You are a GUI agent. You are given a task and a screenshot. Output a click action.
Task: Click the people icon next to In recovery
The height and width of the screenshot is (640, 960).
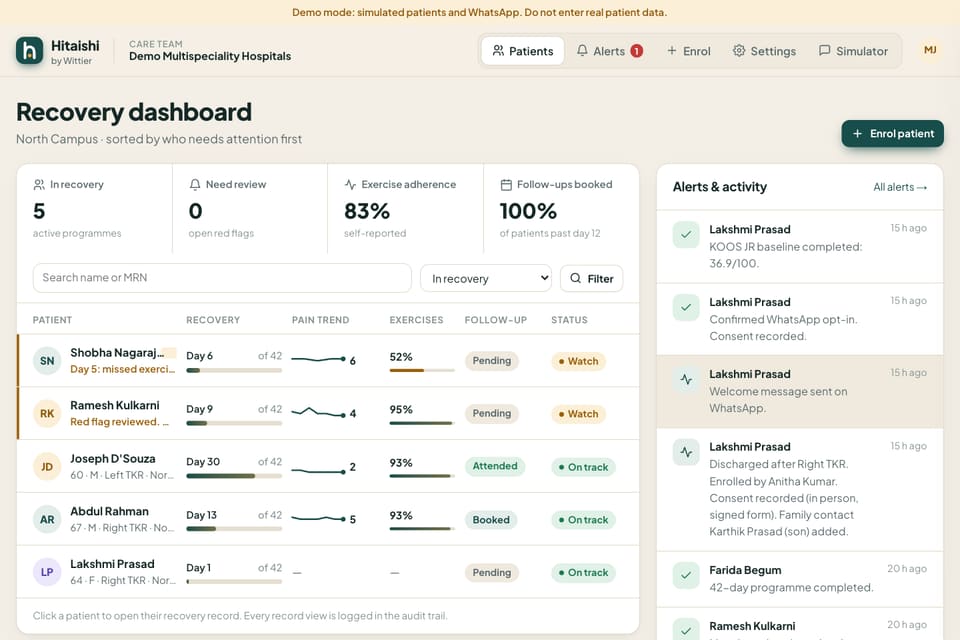pos(39,184)
